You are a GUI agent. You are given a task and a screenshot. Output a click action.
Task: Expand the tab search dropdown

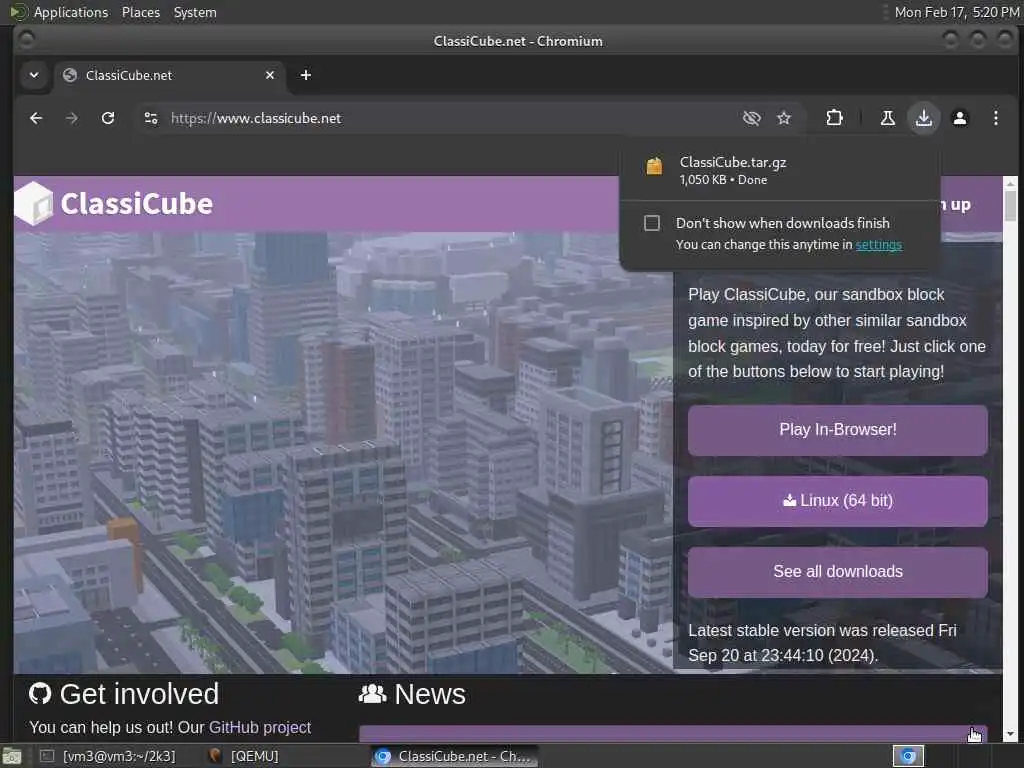point(34,75)
